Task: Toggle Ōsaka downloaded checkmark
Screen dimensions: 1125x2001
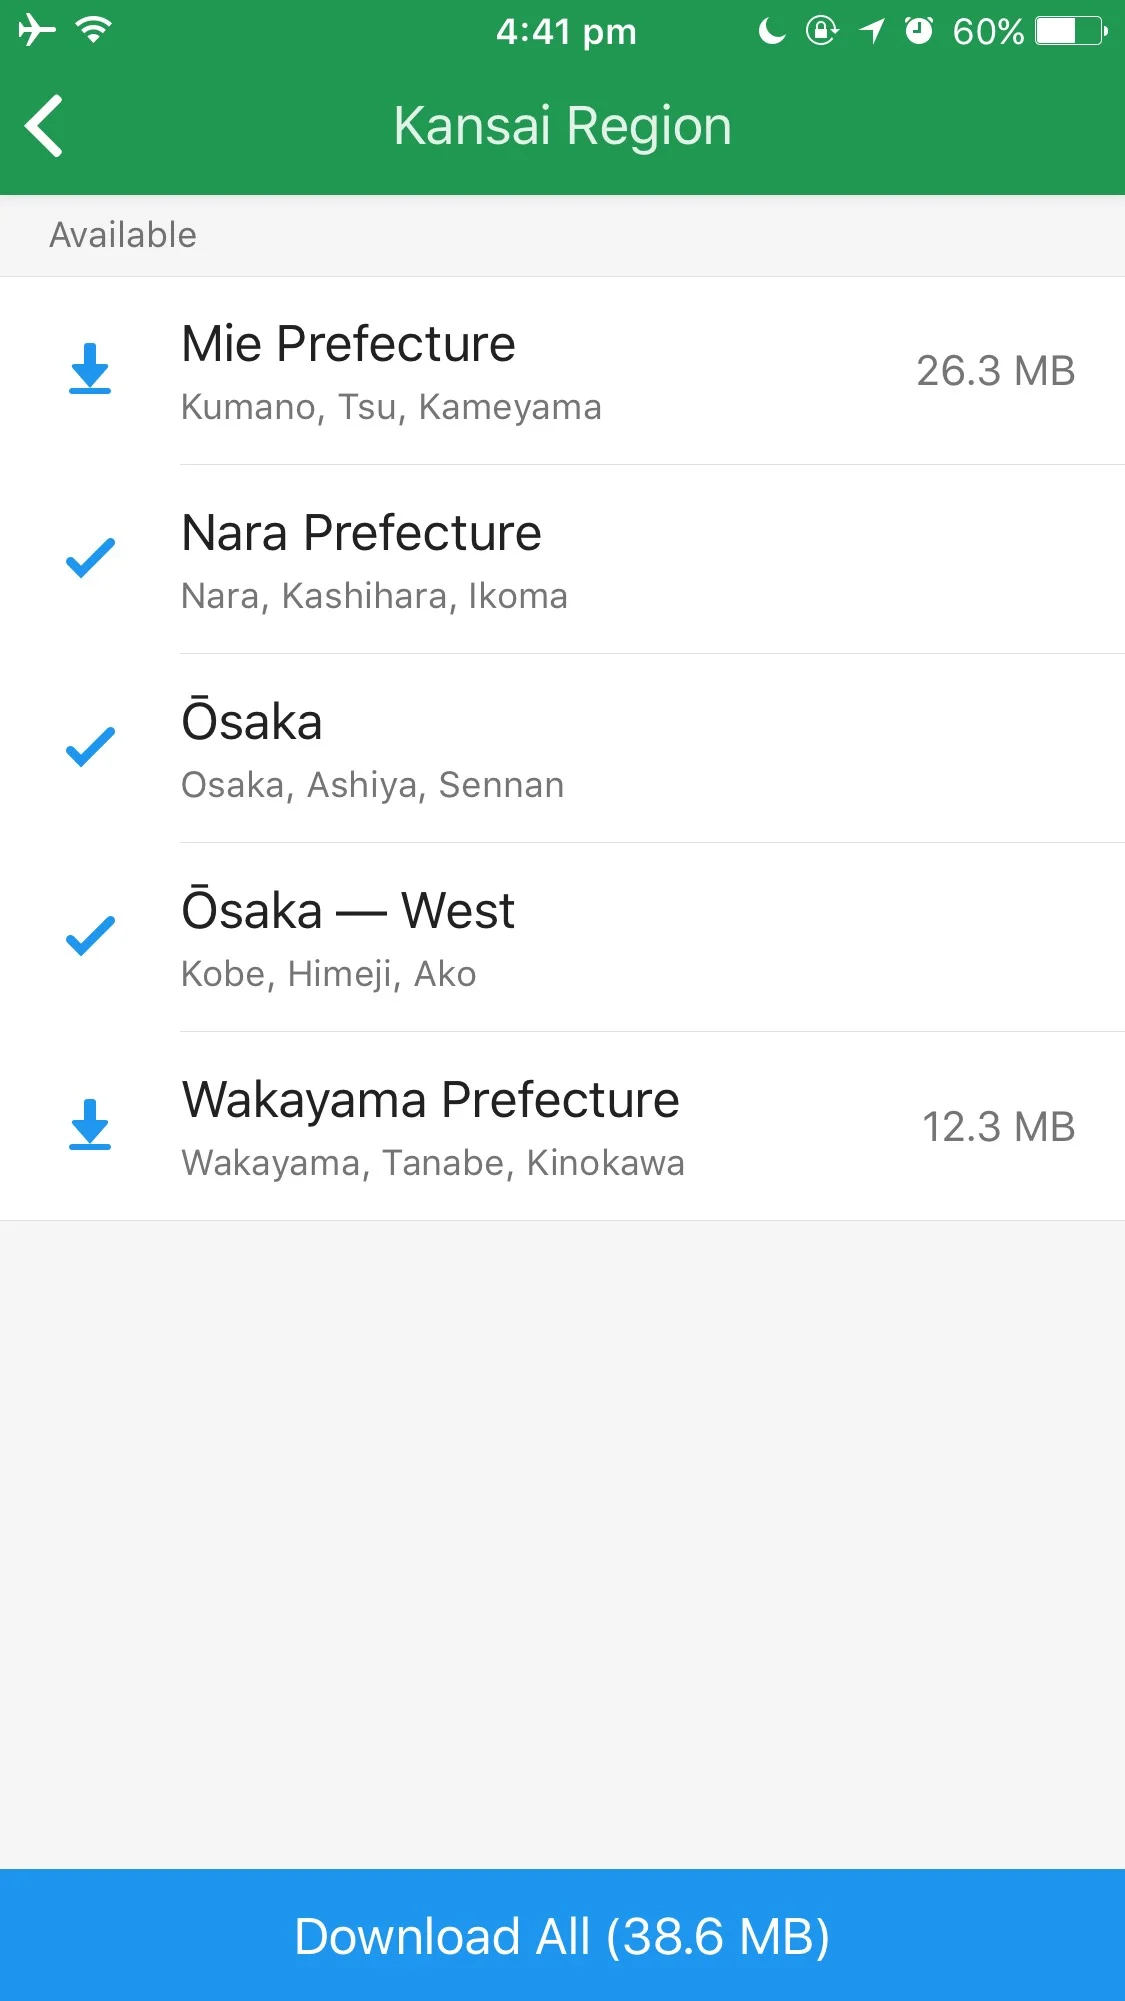Action: [x=90, y=747]
